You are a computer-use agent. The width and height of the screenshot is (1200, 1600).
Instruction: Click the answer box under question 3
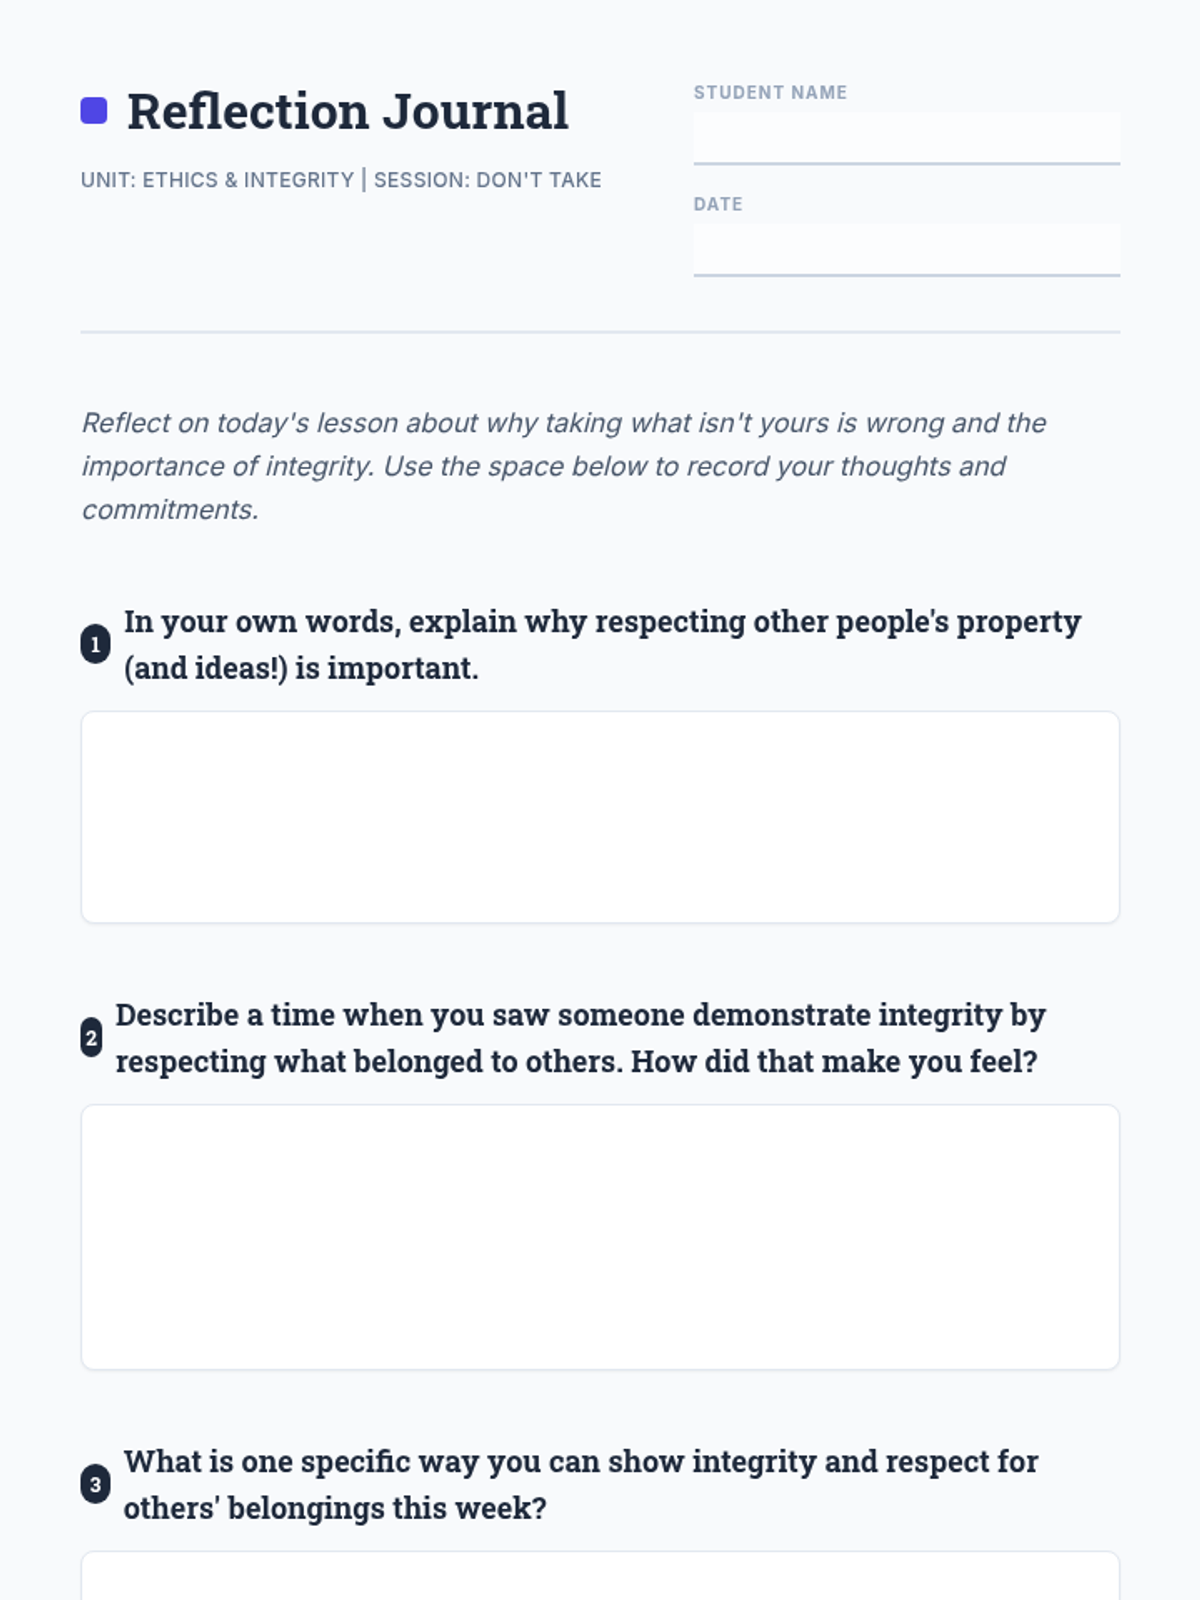point(600,1576)
